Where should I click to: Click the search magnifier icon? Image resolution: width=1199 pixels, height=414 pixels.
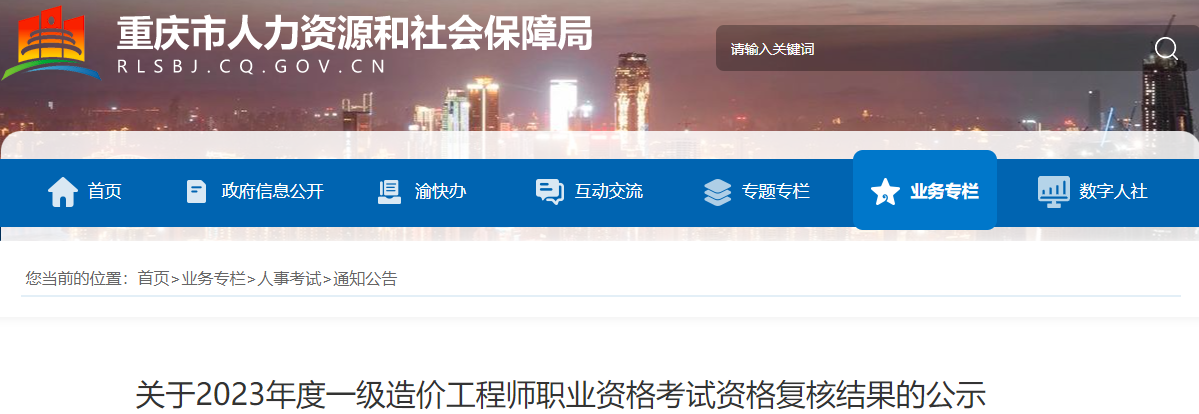pos(1166,49)
